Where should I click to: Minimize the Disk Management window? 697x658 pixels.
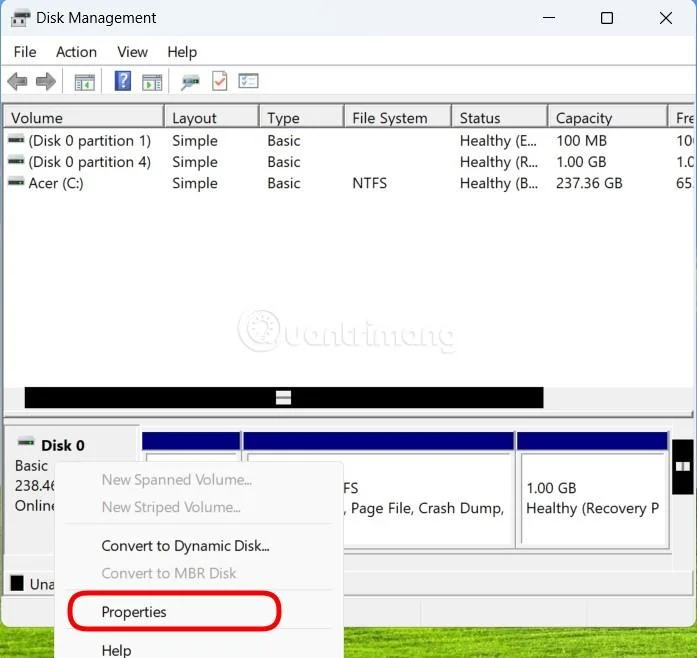point(549,18)
